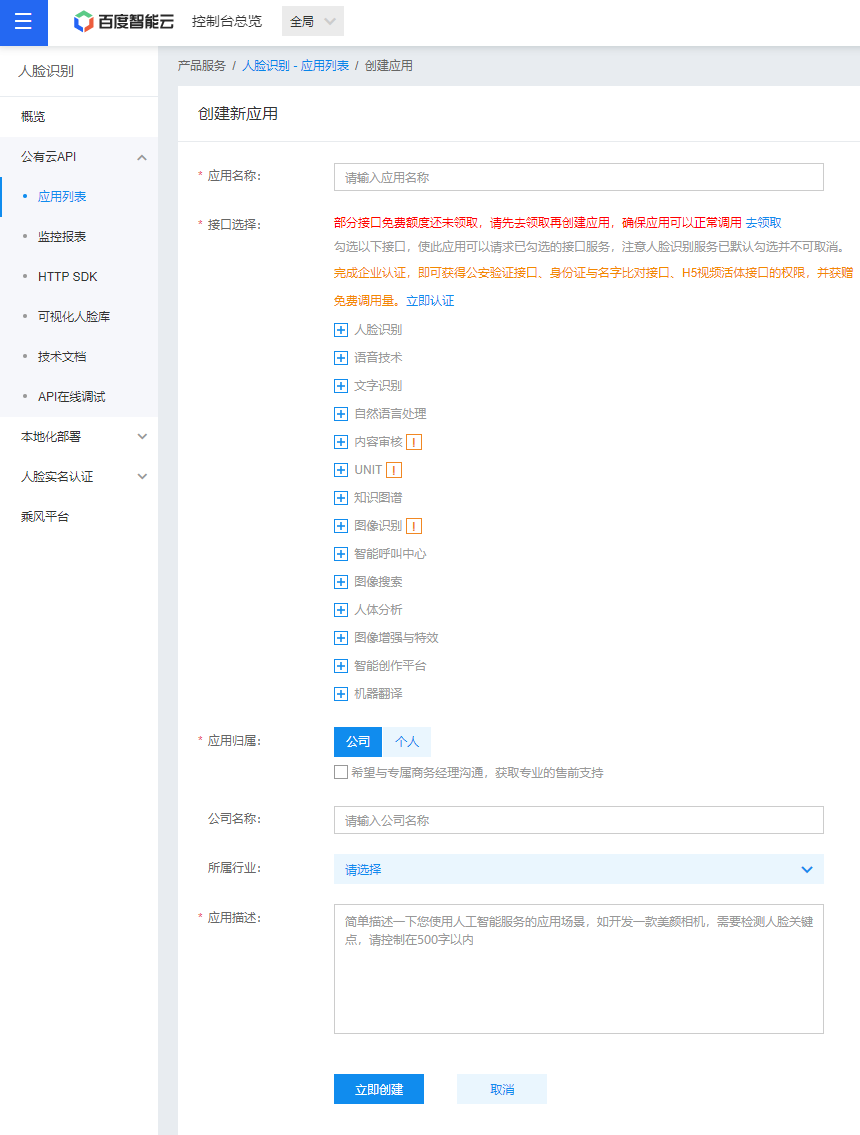Screen dimensions: 860x1135
Task: Focus the 应用描述 text area
Action: pyautogui.click(x=578, y=969)
